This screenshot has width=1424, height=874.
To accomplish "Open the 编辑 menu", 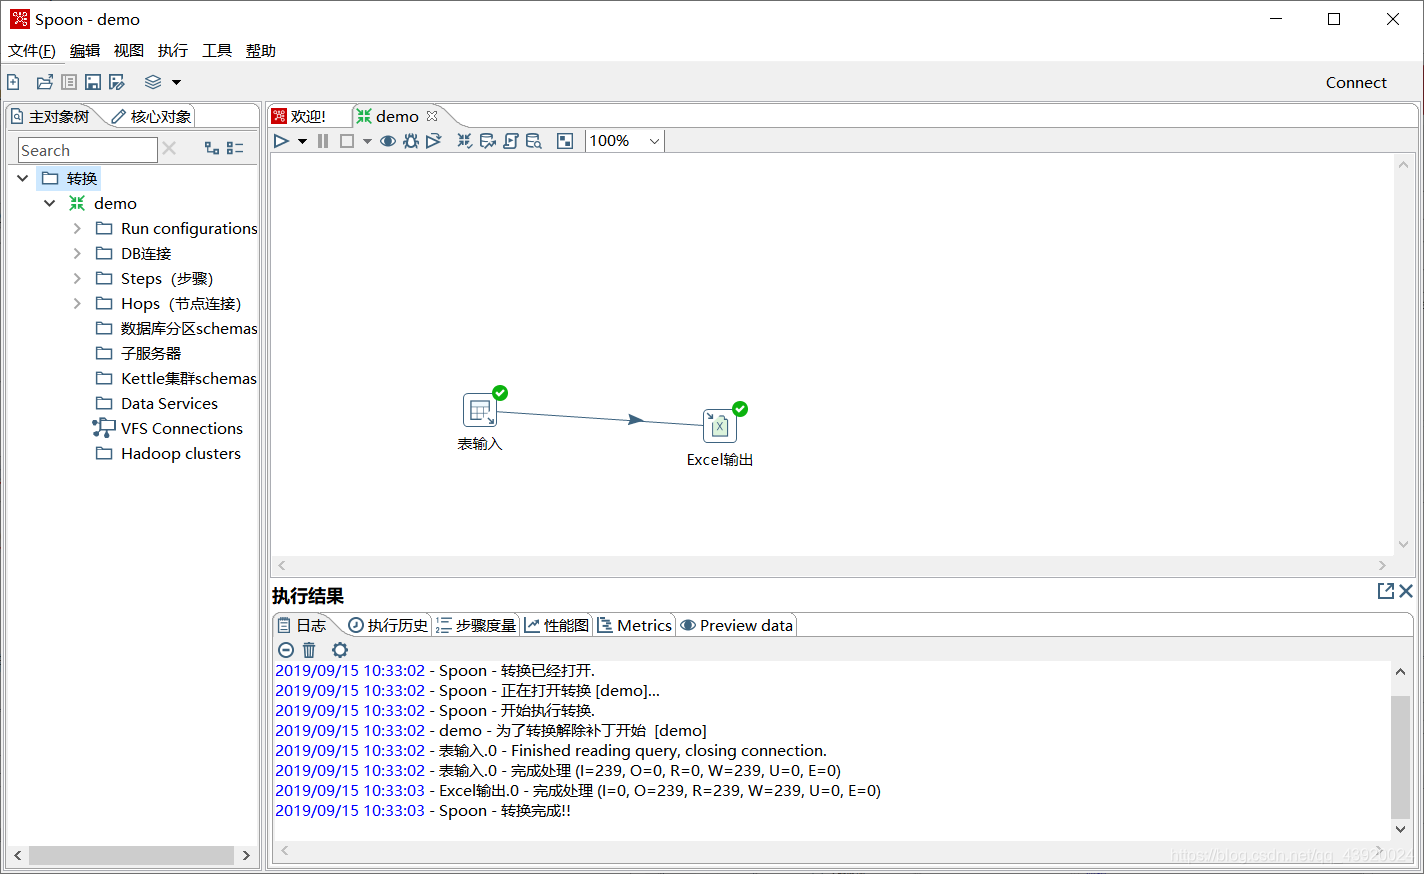I will click(x=85, y=50).
